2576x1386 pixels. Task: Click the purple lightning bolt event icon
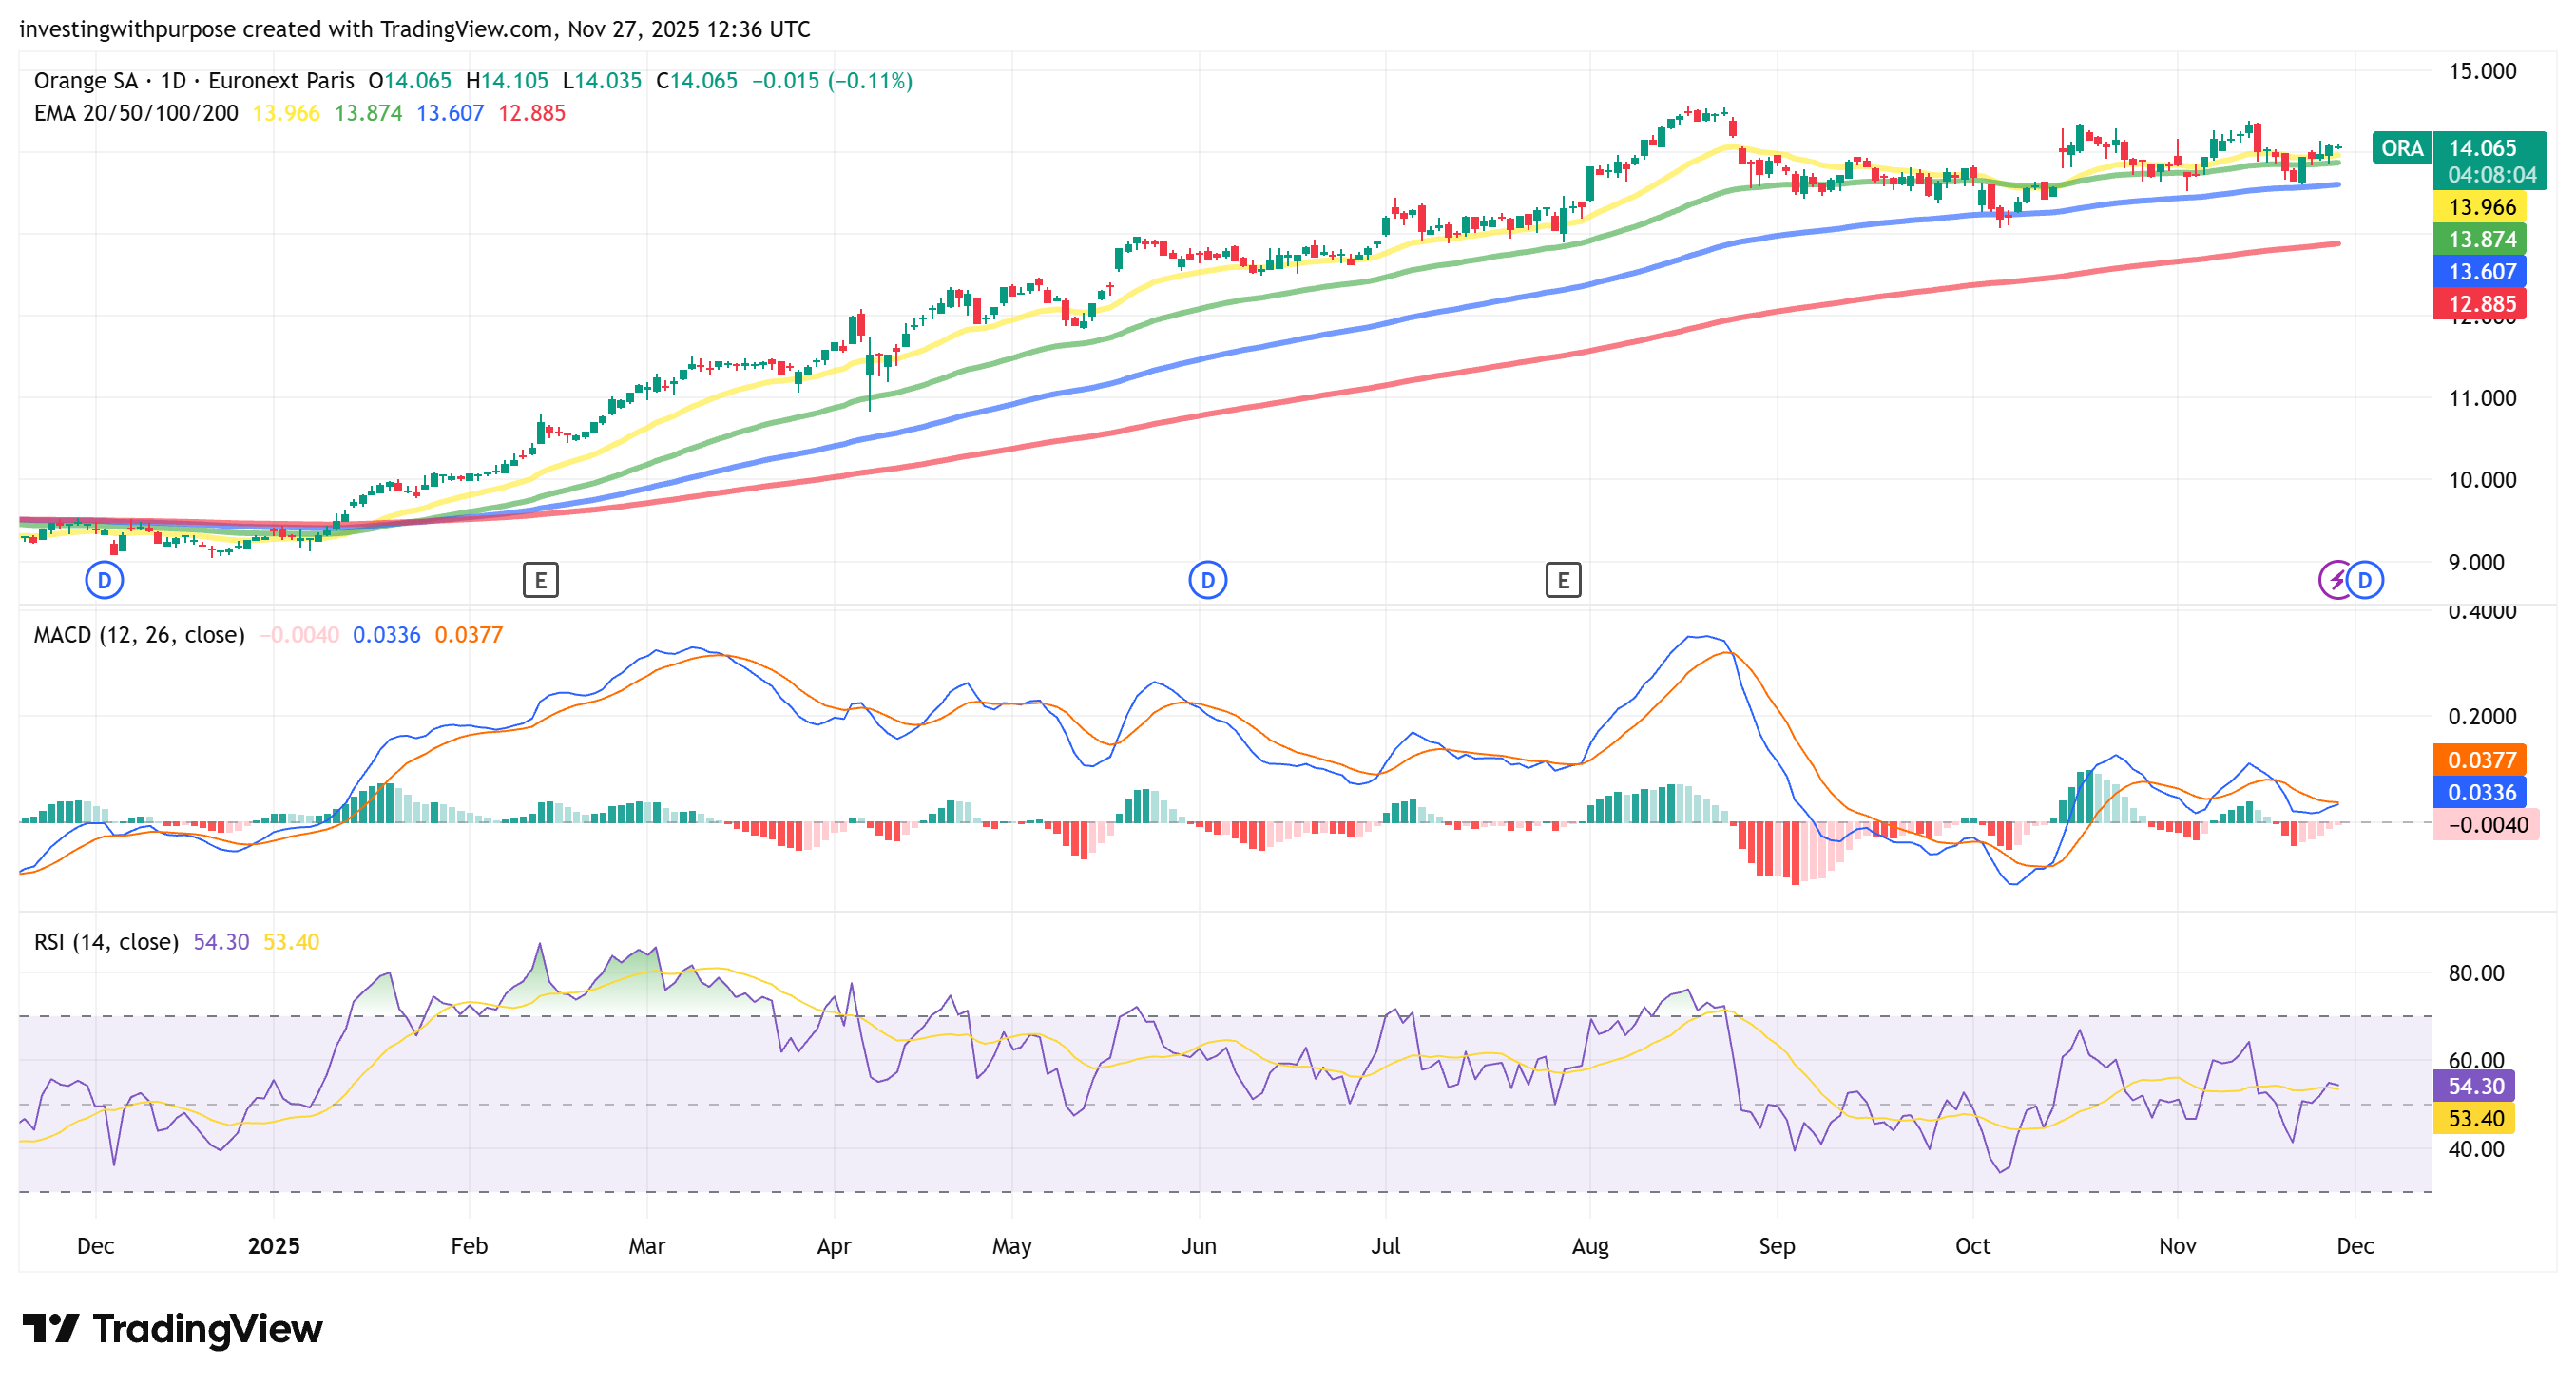[2336, 580]
